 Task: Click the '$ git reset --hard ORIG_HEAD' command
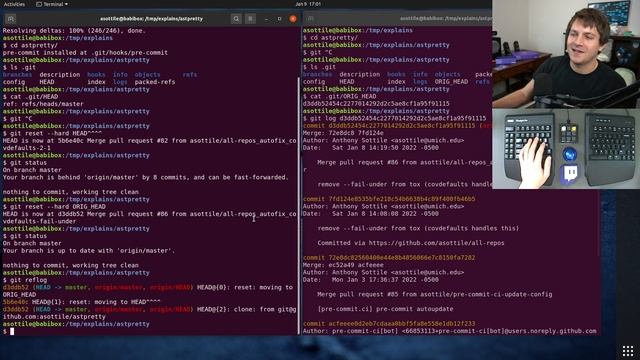click(x=54, y=207)
